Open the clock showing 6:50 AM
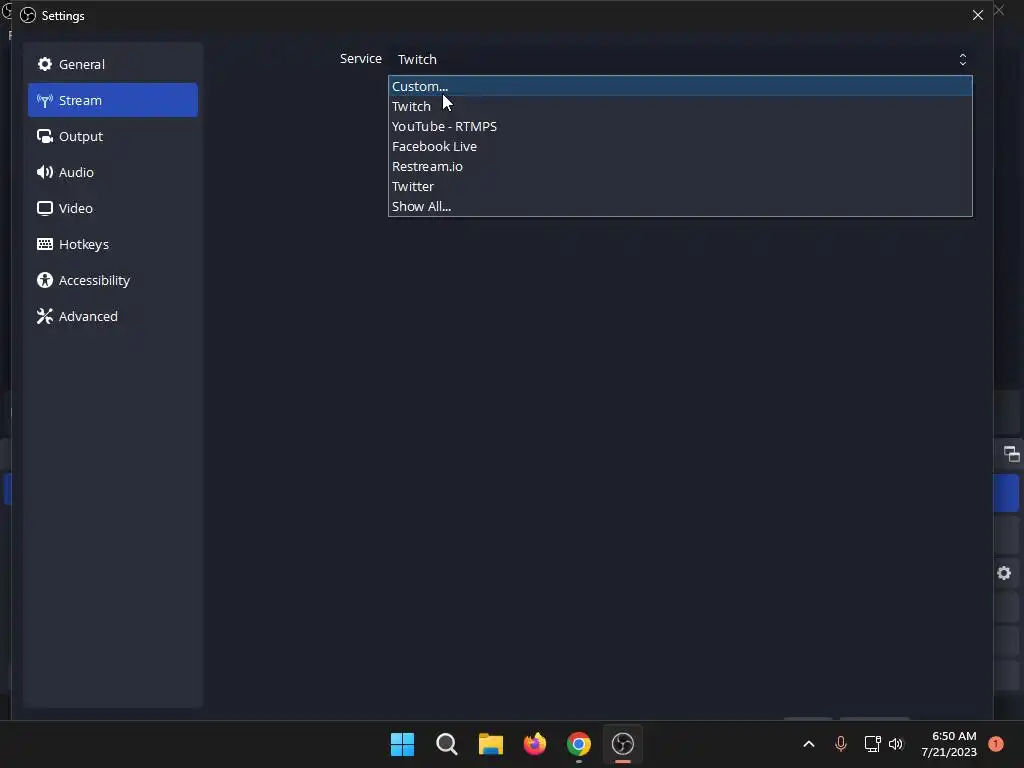This screenshot has height=768, width=1024. [949, 744]
